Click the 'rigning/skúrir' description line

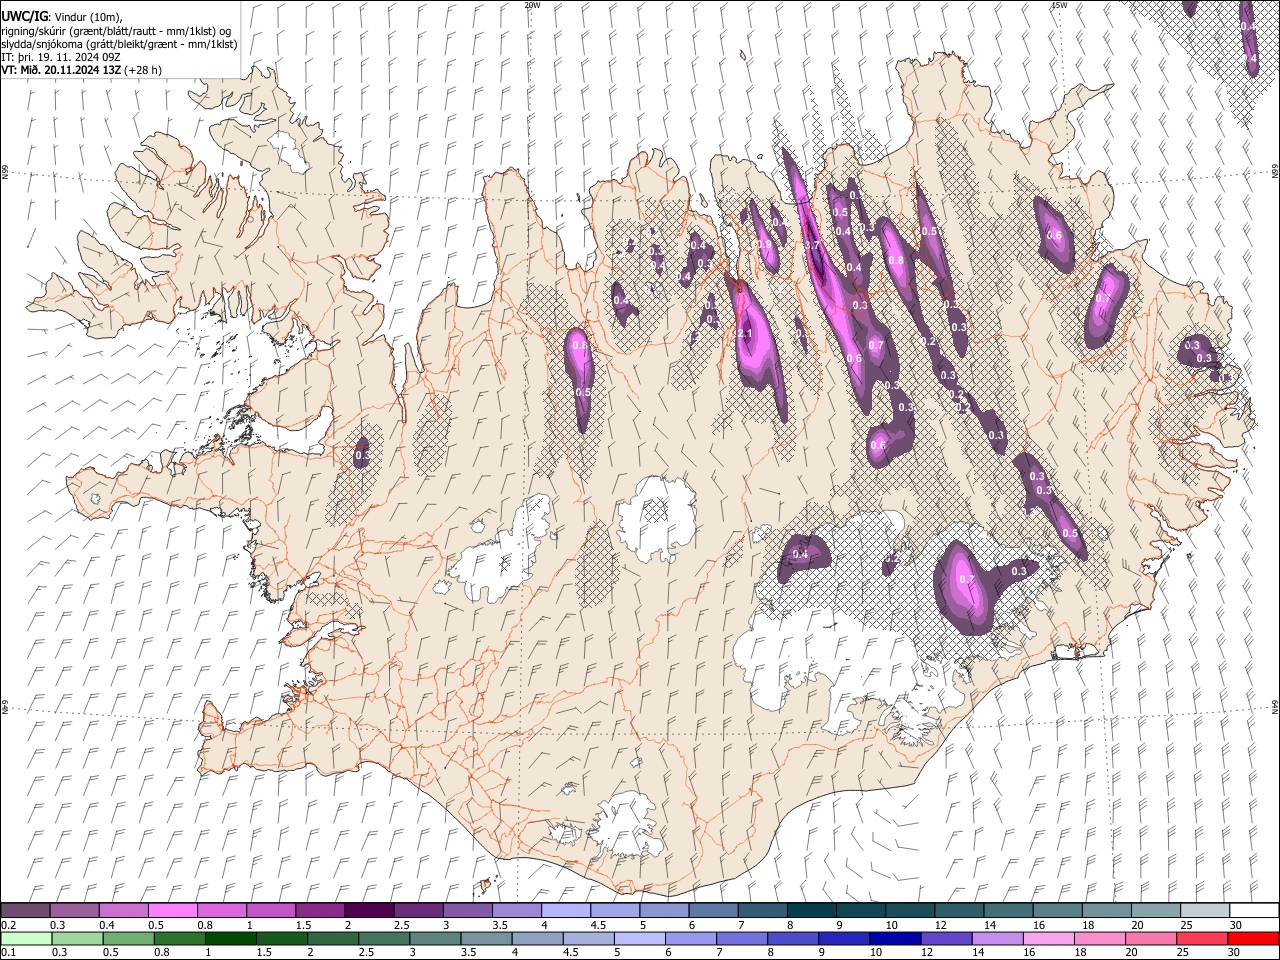point(118,31)
